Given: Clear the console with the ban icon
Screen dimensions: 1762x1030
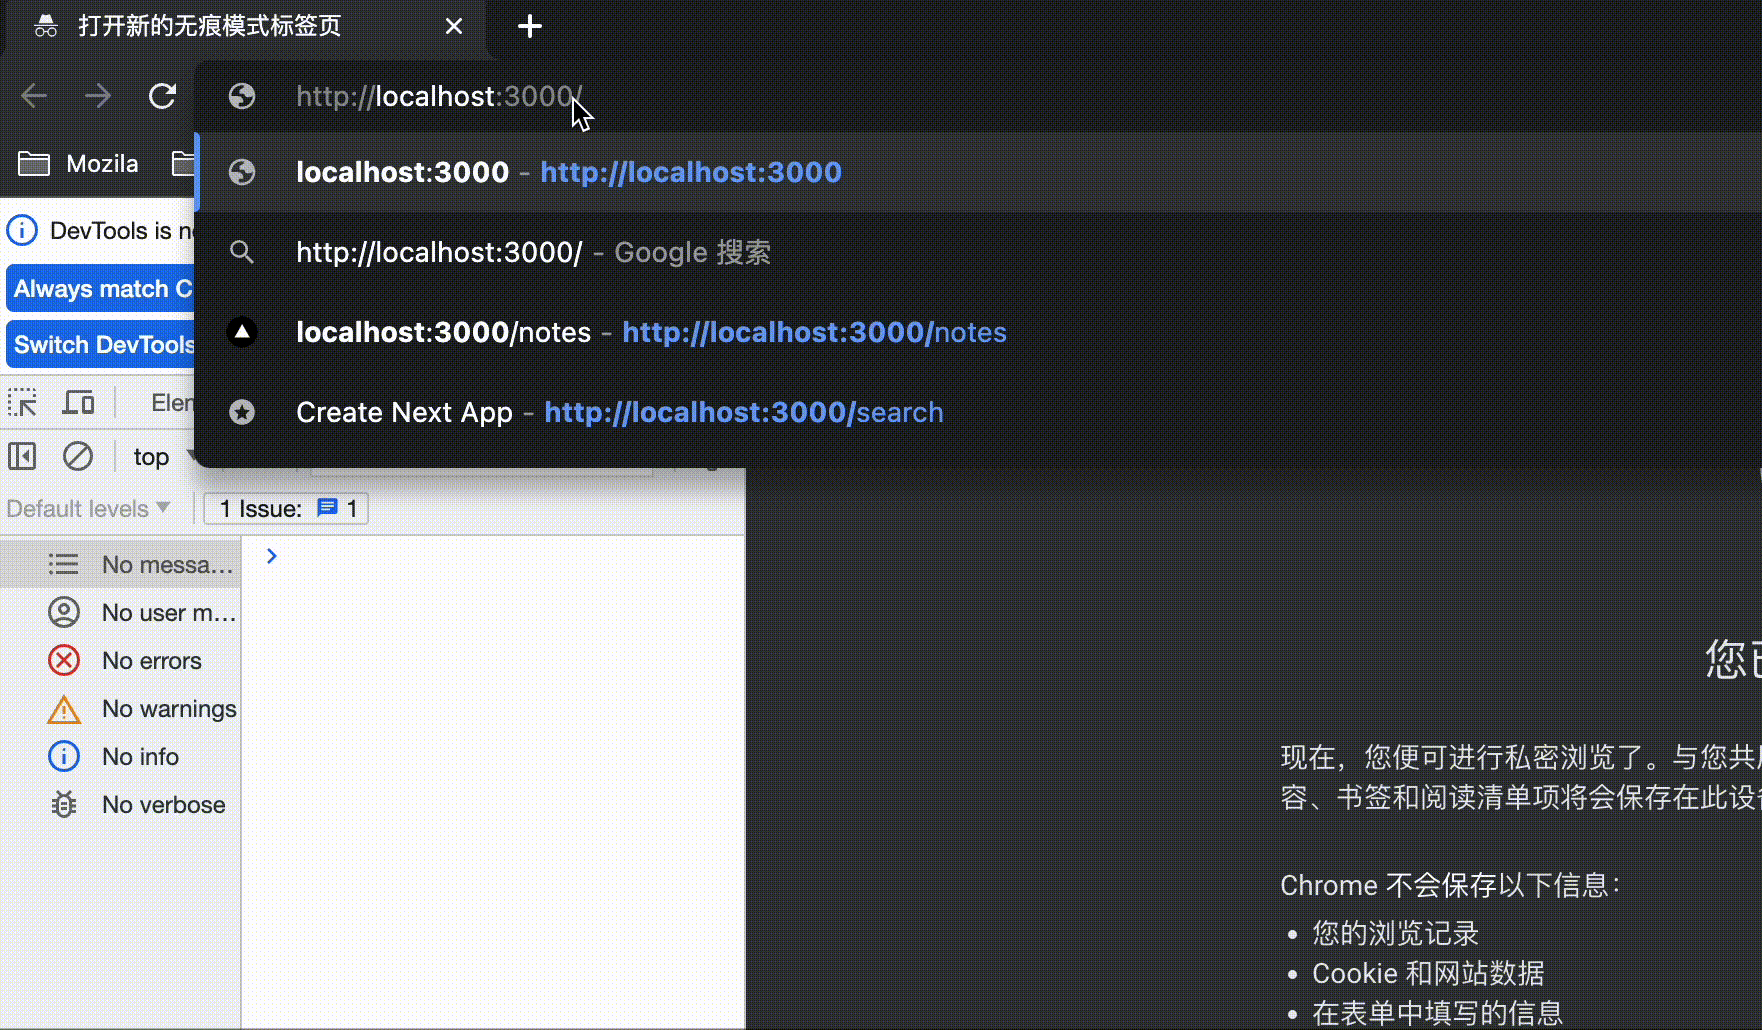Looking at the screenshot, I should pyautogui.click(x=78, y=456).
